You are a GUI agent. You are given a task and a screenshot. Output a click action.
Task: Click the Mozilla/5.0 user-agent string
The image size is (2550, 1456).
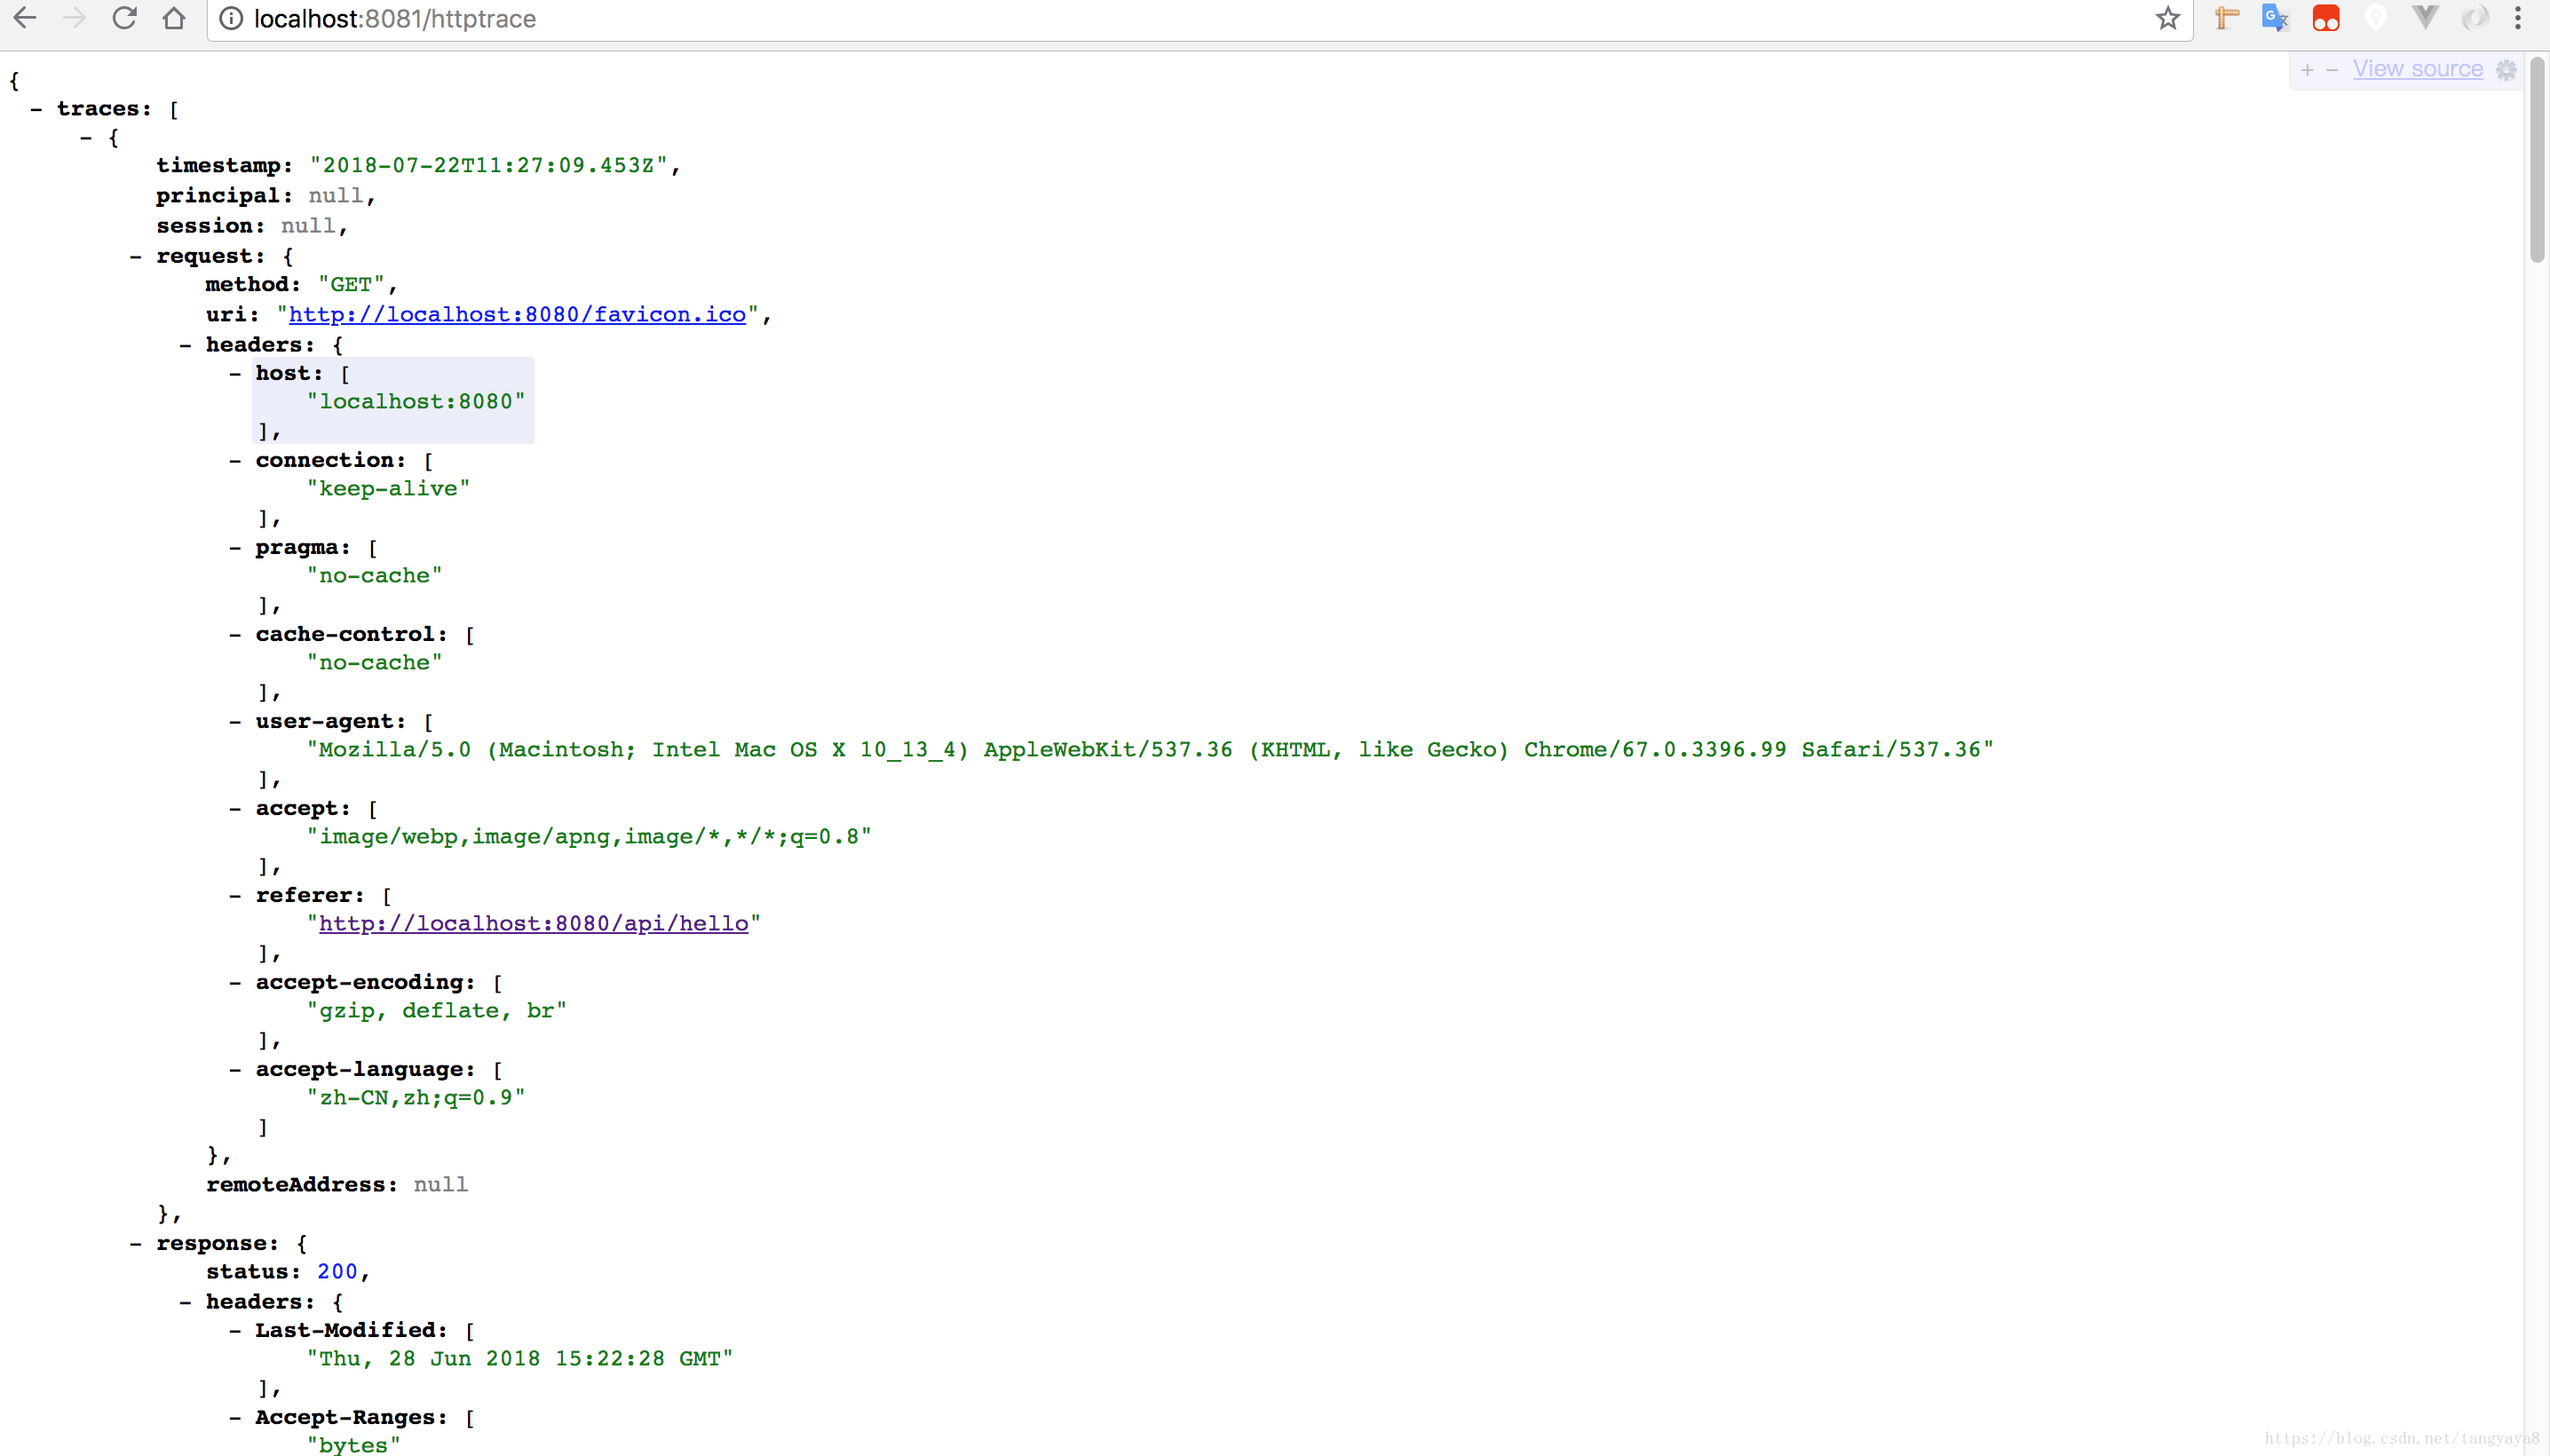point(1150,749)
